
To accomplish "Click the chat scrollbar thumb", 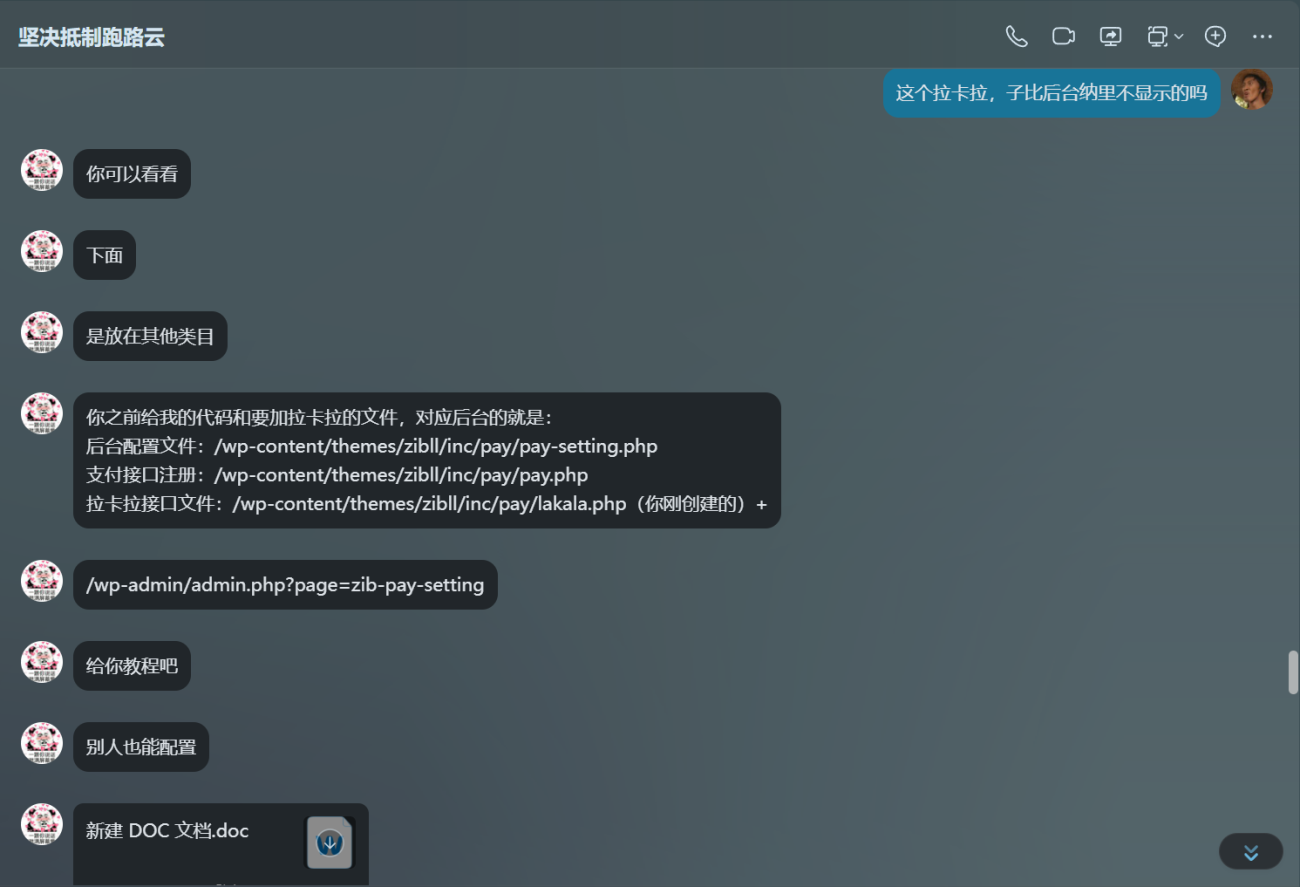I will [x=1292, y=672].
